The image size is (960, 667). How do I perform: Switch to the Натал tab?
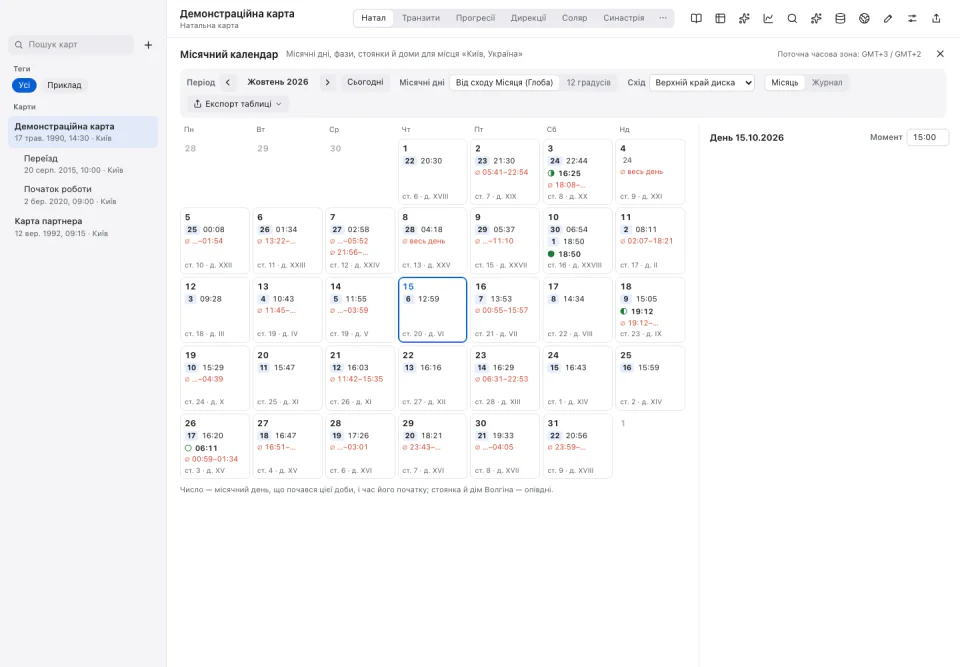pos(373,18)
